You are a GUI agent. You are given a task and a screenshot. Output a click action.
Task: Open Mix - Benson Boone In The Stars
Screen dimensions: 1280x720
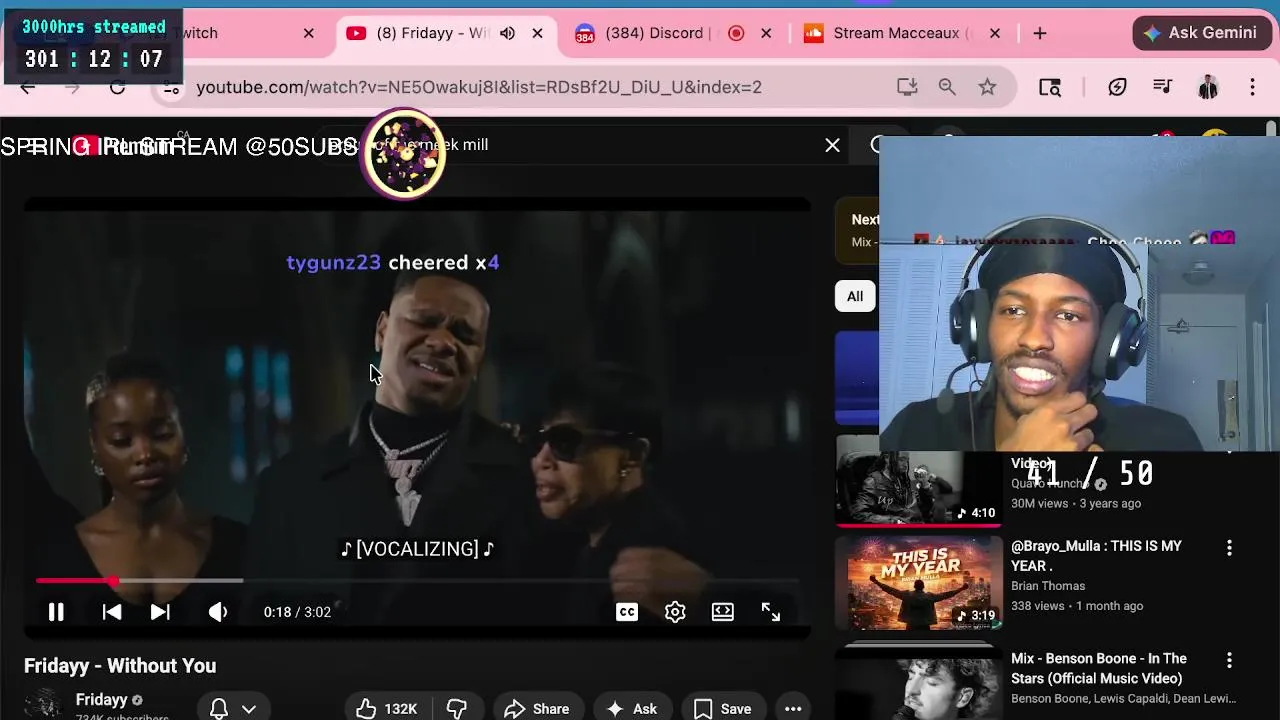[1099, 668]
